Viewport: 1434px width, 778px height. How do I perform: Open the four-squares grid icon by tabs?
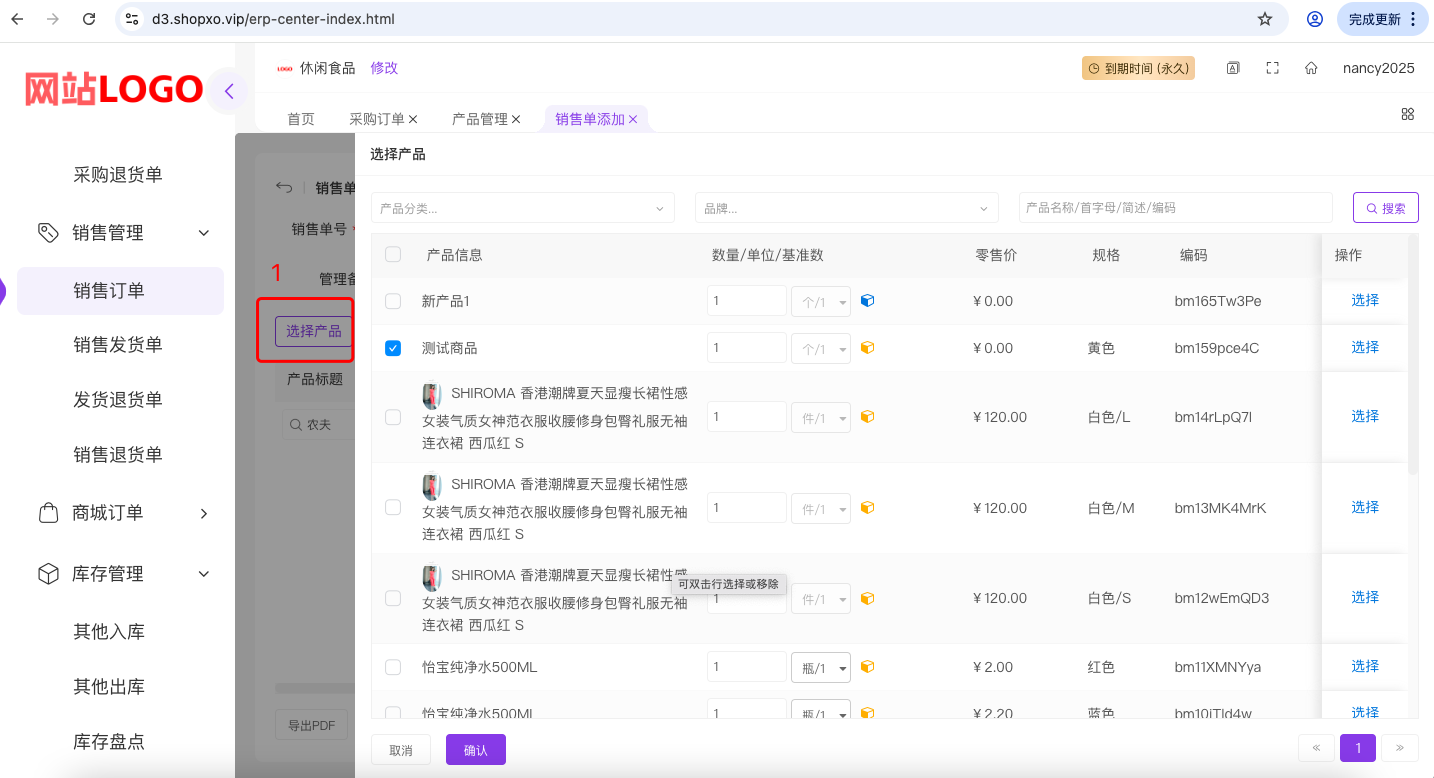[x=1407, y=114]
